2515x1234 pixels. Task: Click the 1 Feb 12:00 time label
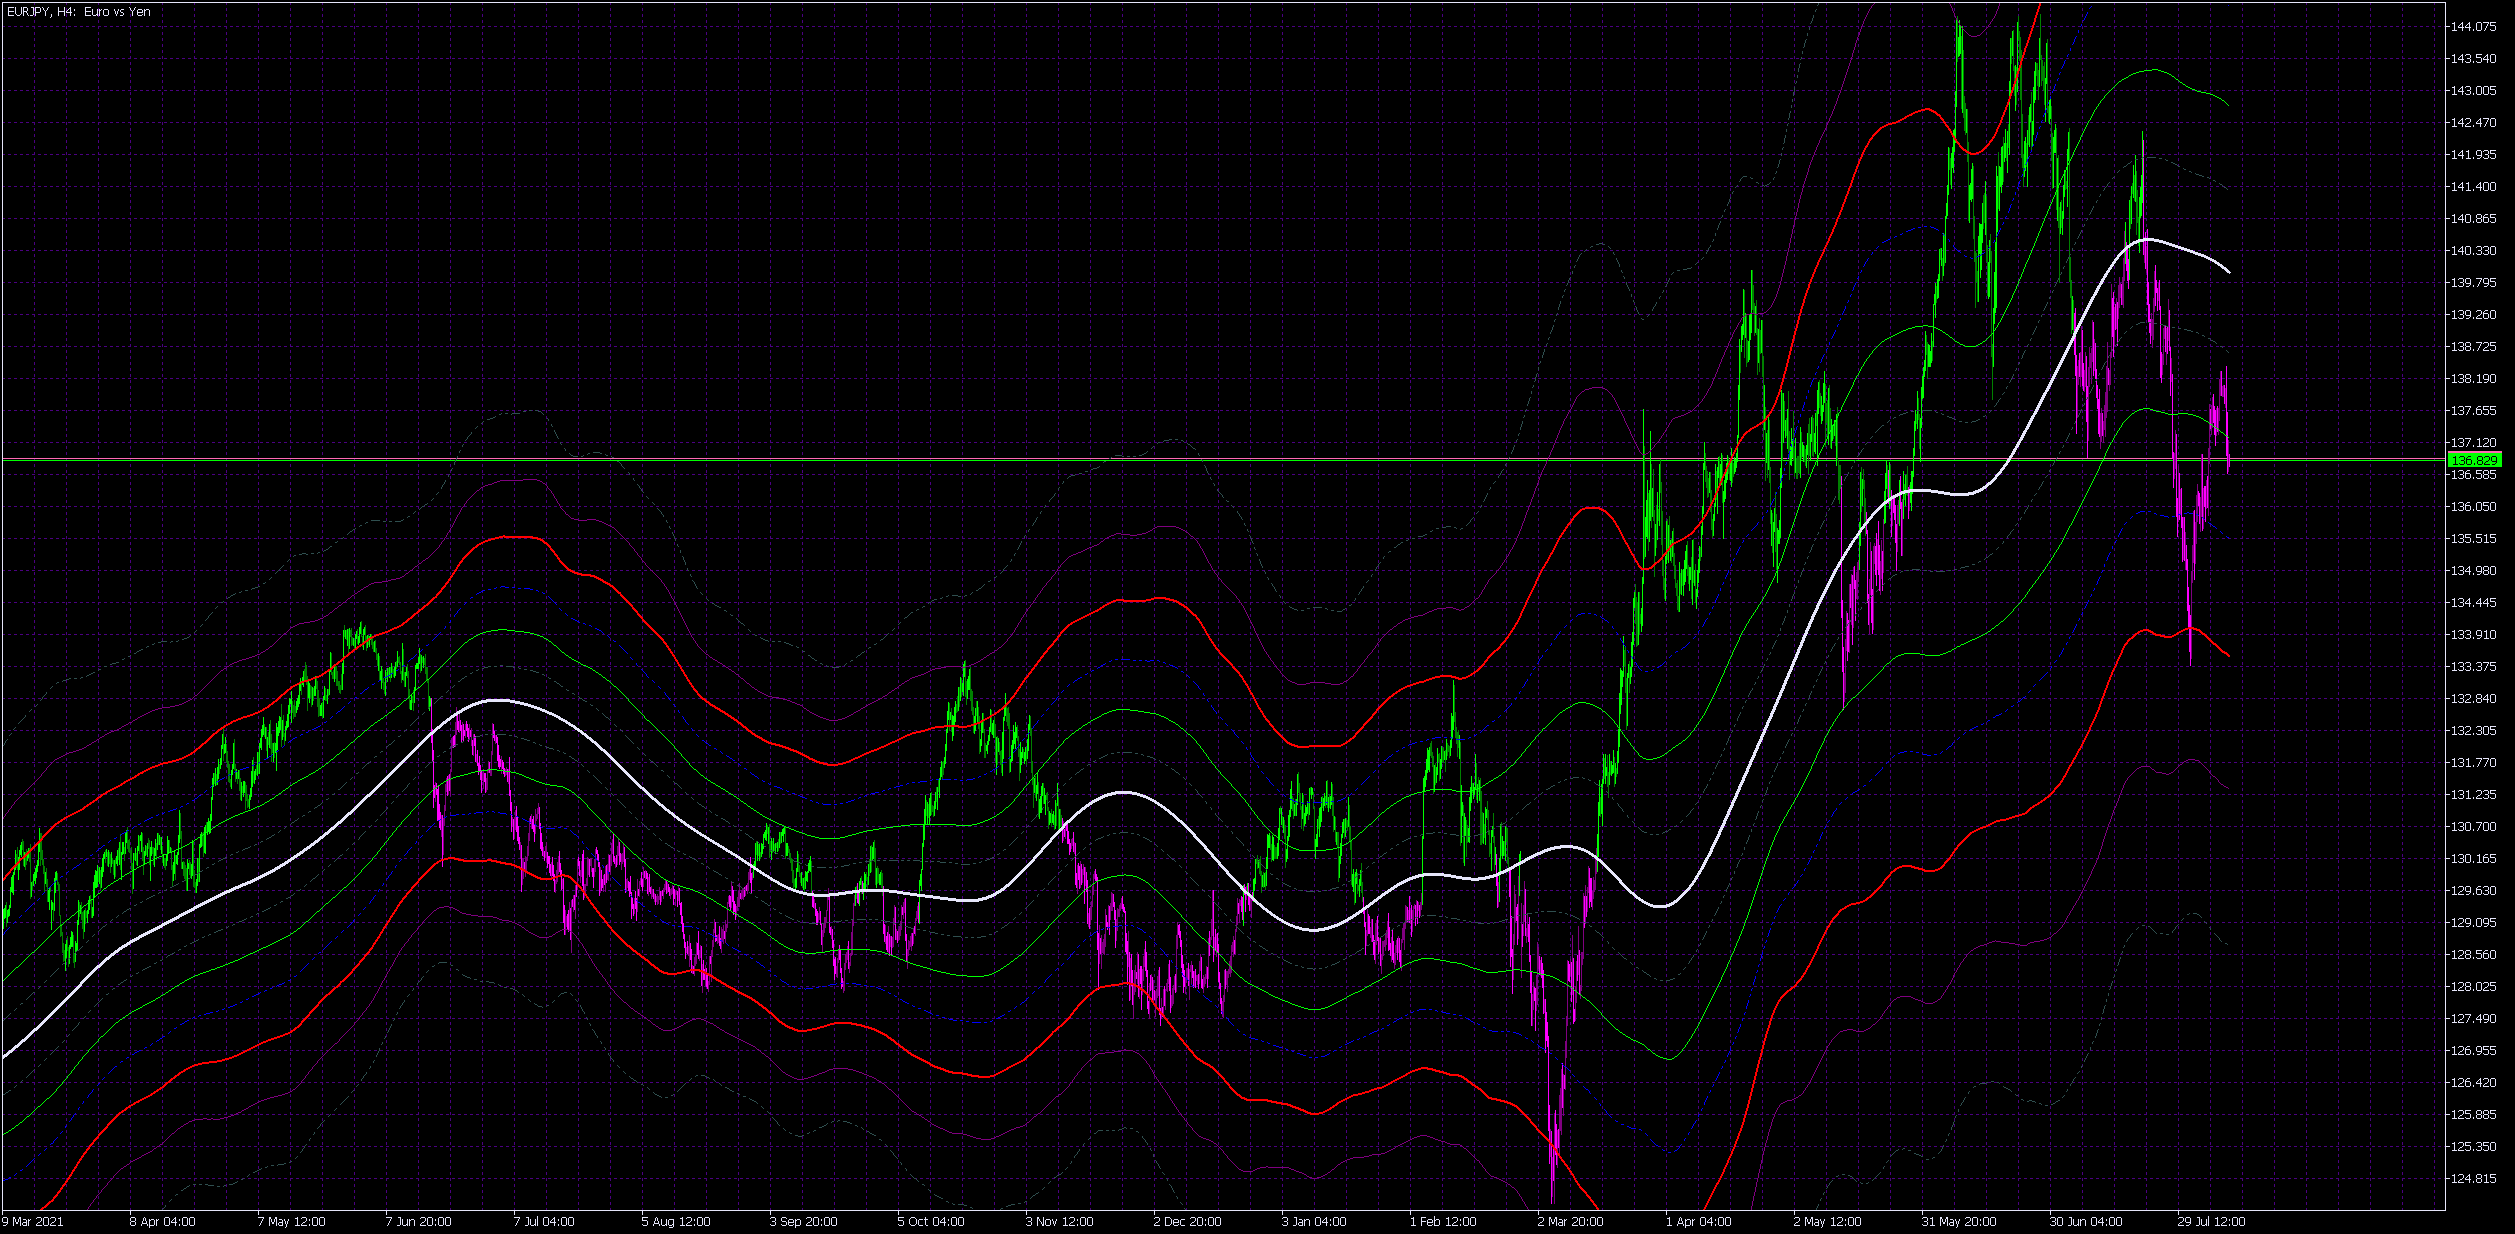[x=1443, y=1221]
